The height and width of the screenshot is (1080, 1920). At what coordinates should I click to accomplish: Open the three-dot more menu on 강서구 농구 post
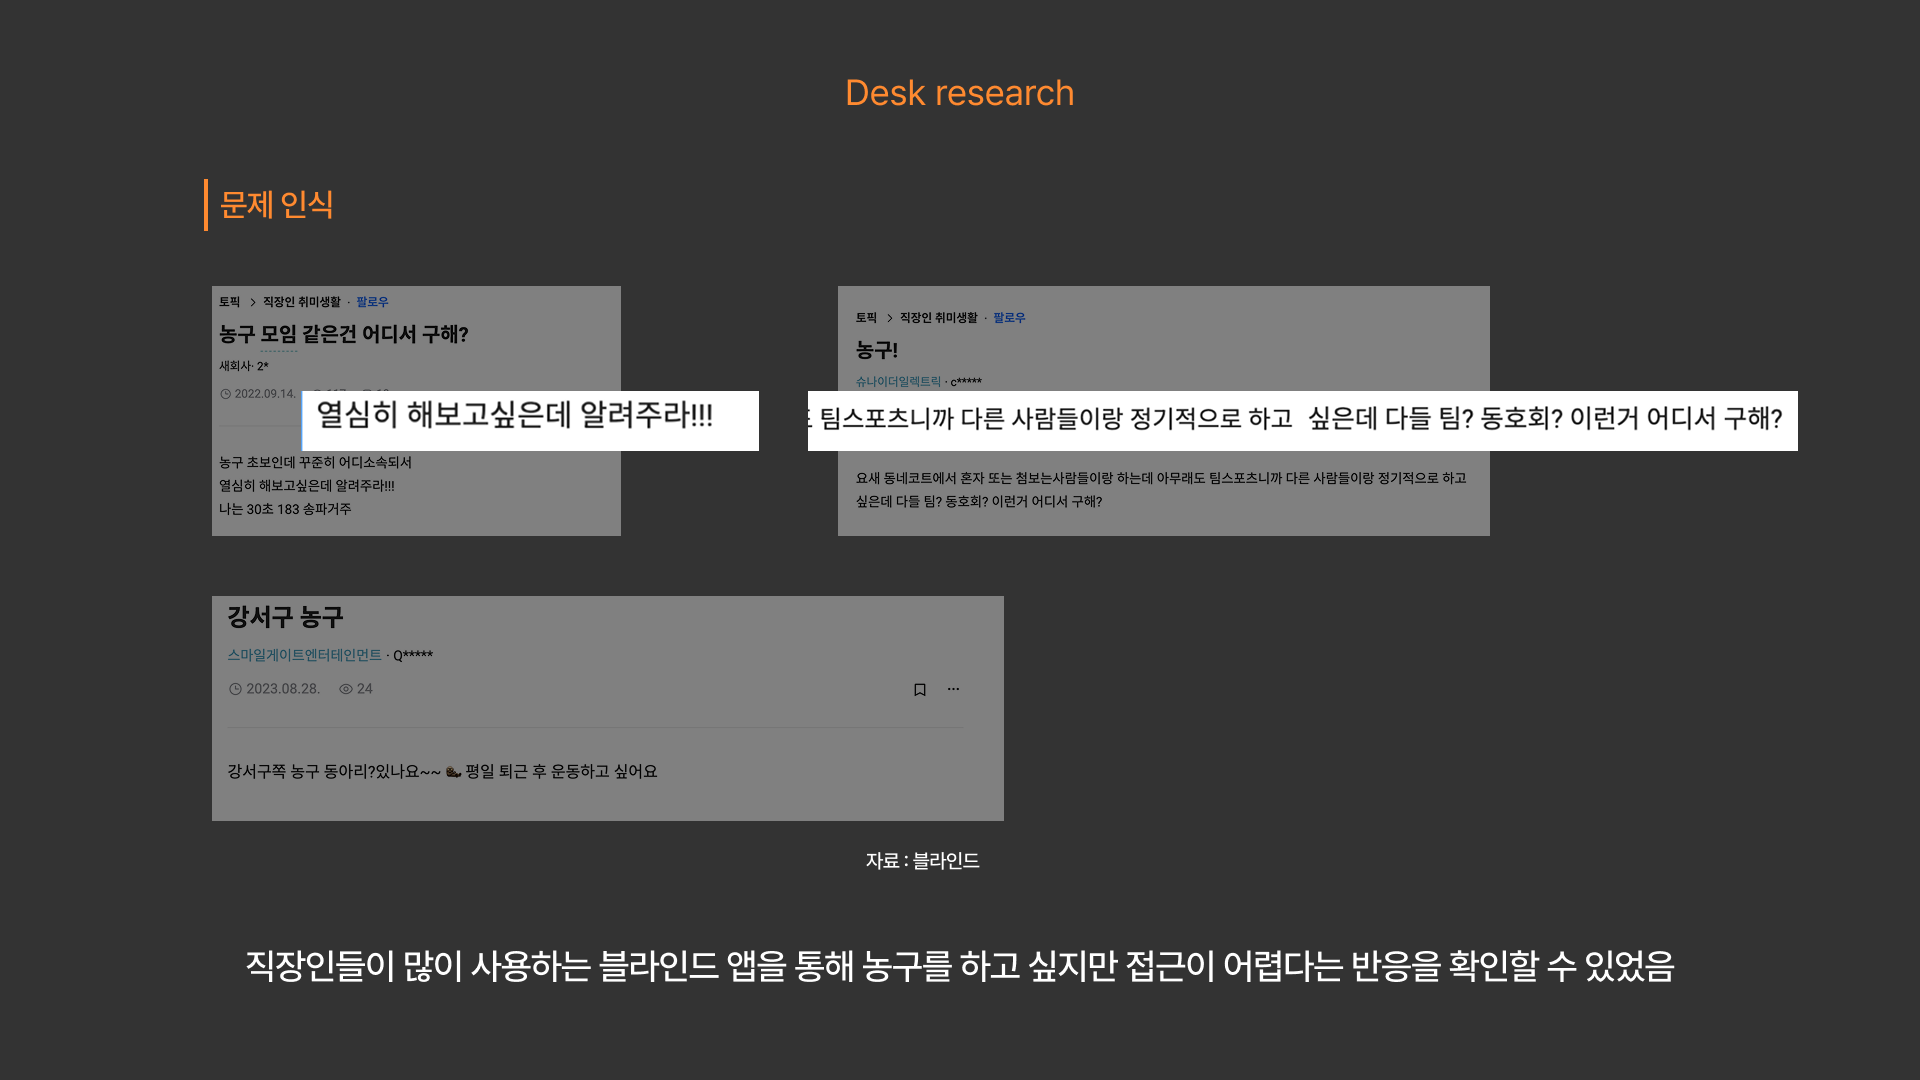click(x=953, y=689)
